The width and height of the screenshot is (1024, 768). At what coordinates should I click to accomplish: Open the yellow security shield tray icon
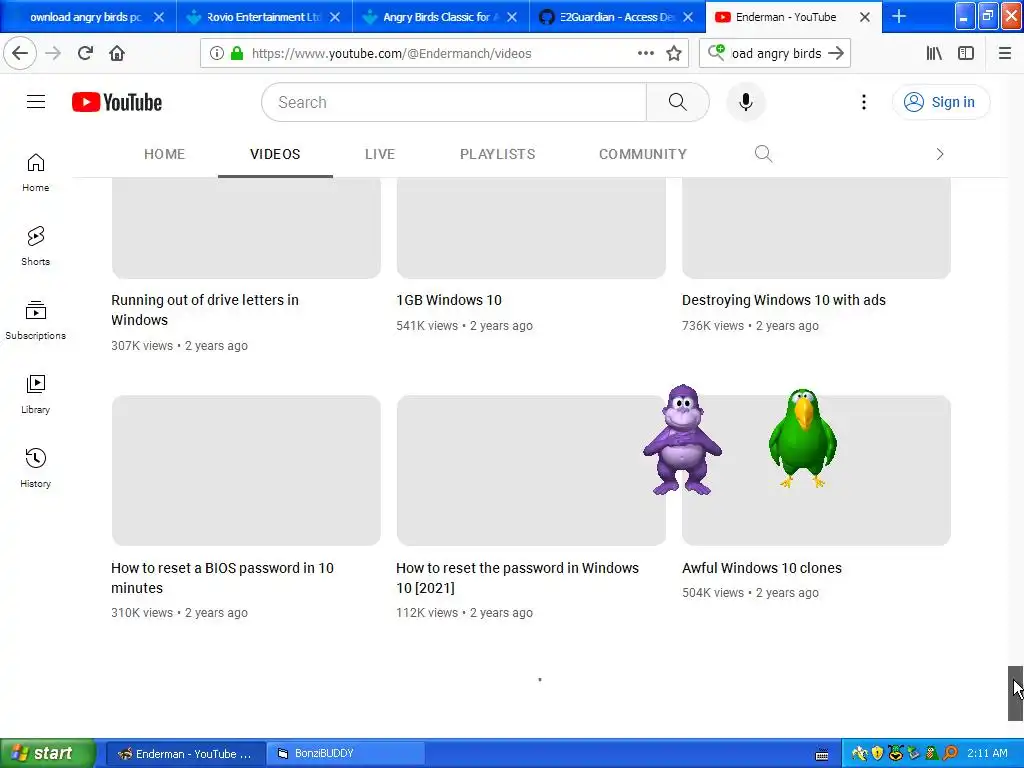coord(877,754)
